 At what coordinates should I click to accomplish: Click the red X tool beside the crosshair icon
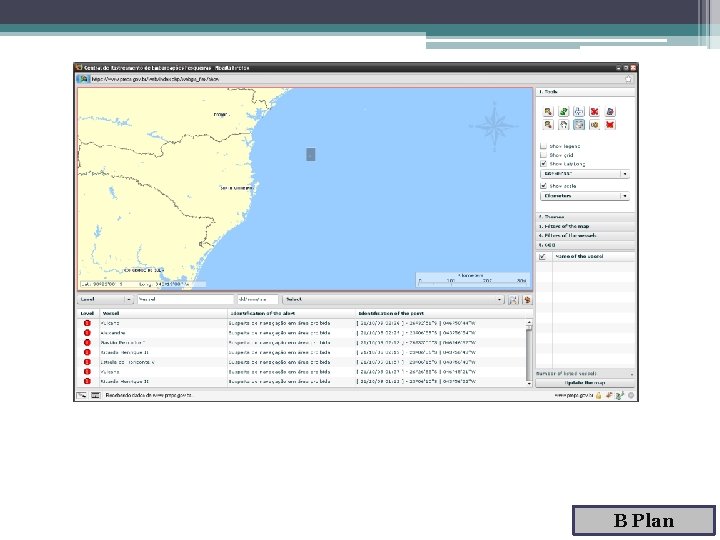[594, 112]
